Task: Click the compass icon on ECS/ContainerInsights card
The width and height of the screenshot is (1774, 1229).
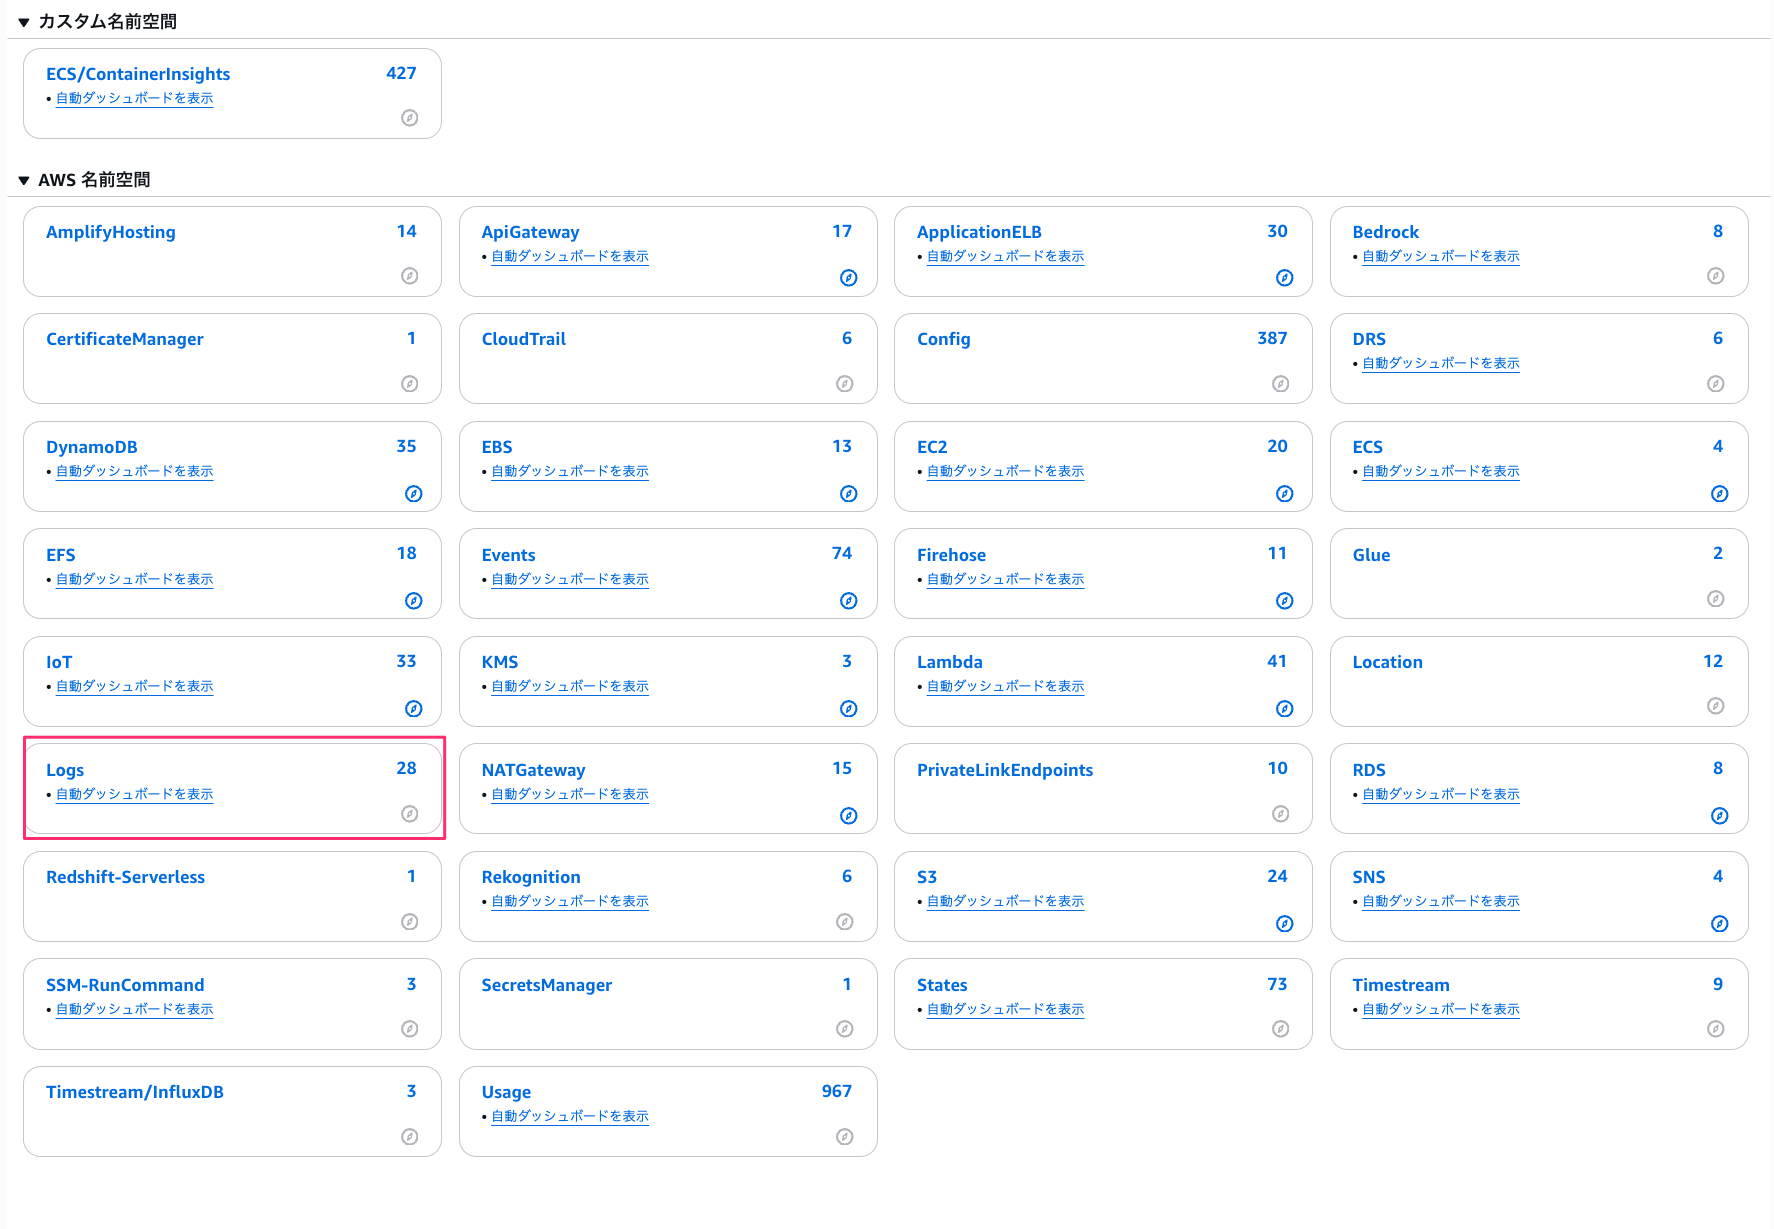Action: pos(410,118)
